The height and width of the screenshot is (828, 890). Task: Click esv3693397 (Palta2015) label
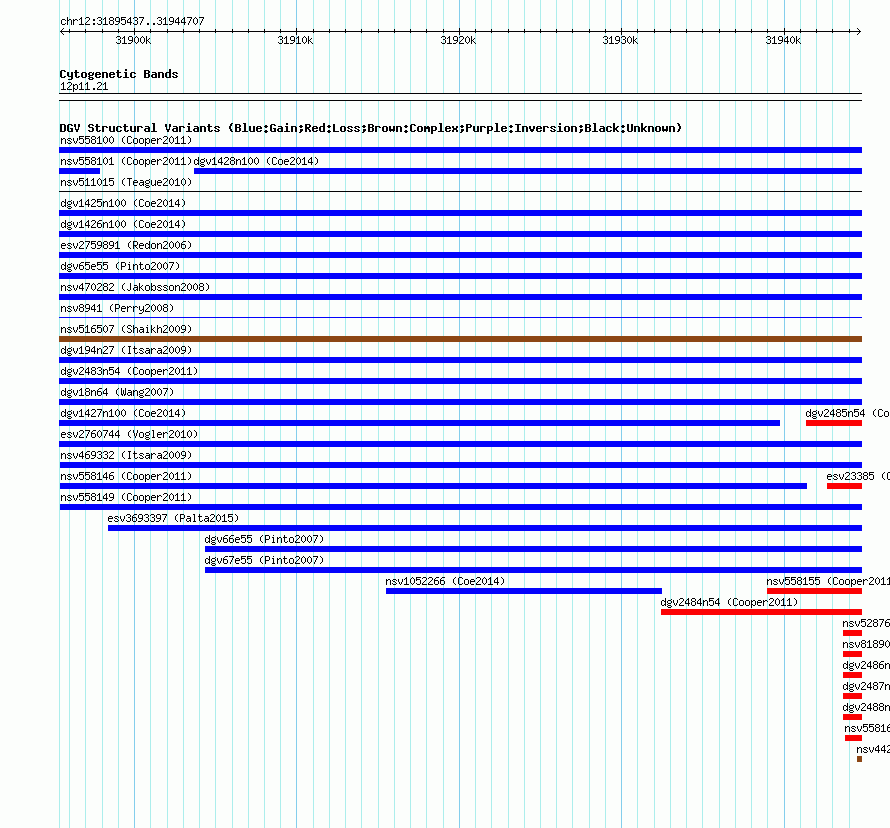(x=173, y=518)
